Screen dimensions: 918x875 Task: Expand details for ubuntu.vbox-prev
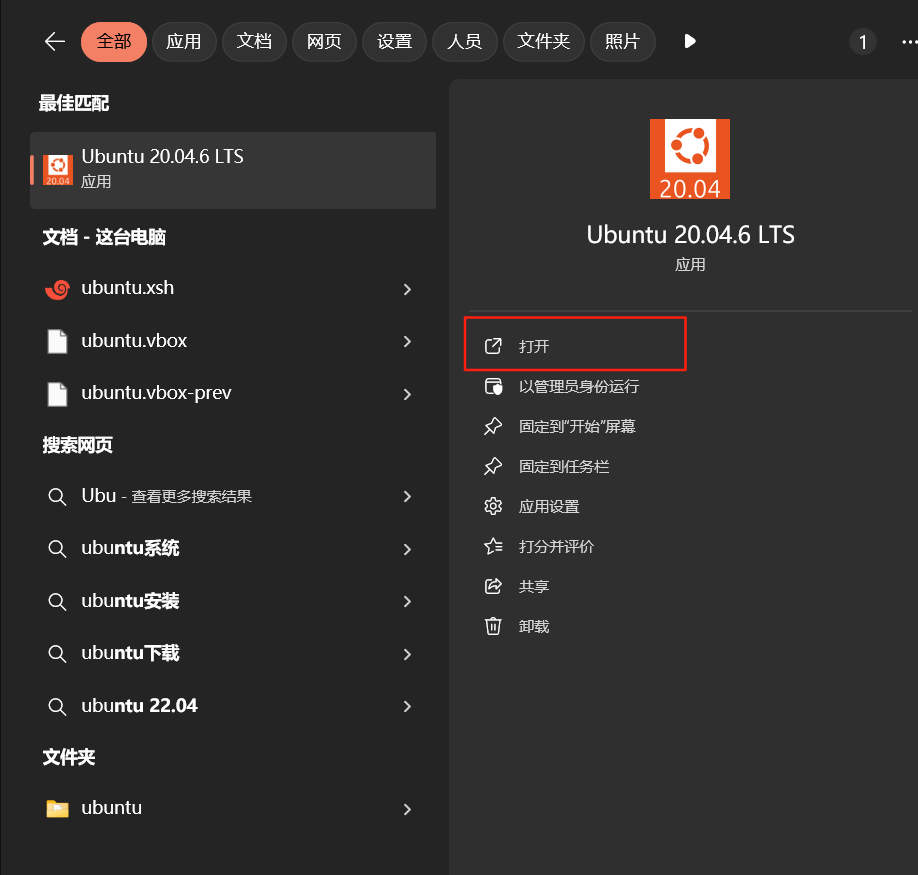tap(407, 394)
